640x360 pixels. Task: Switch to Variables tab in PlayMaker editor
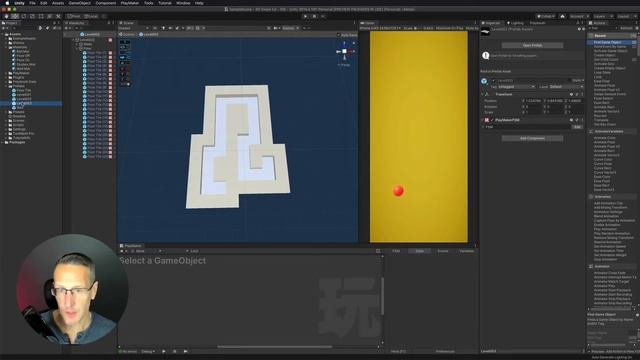pyautogui.click(x=467, y=251)
